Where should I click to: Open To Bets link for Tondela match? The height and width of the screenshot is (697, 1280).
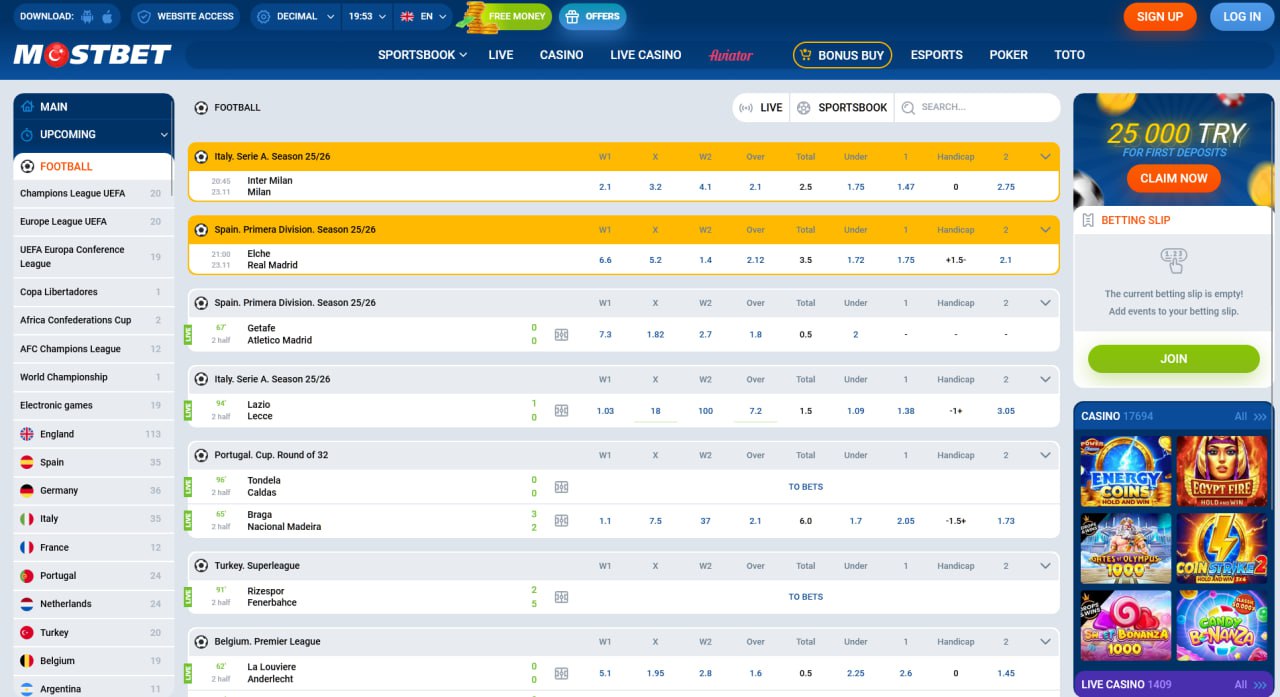[x=805, y=487]
